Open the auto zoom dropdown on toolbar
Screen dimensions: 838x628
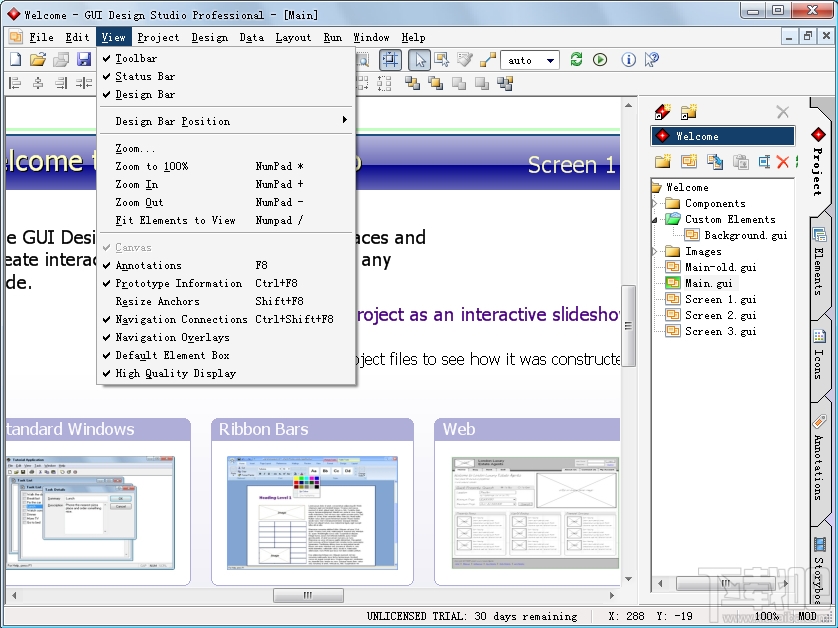(529, 59)
